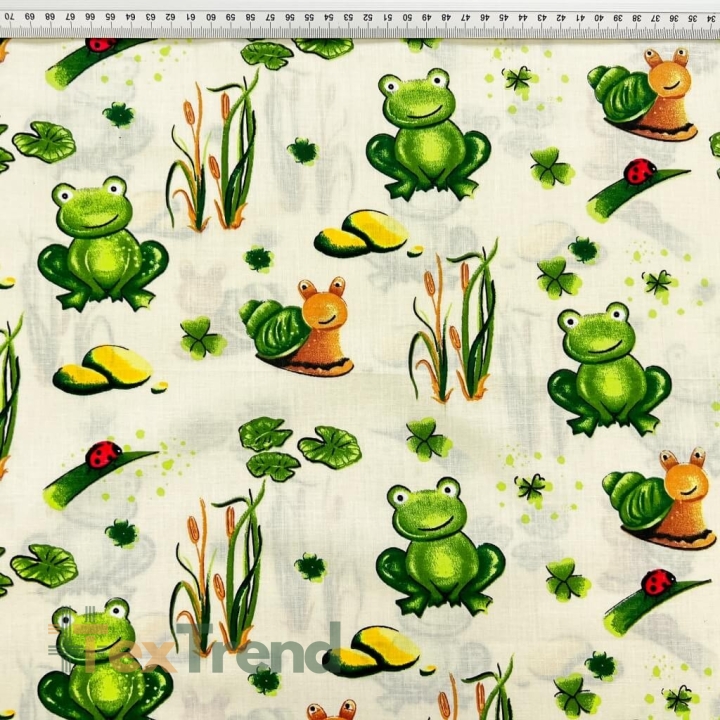Click the "57" number on the ruler
This screenshot has height=720, width=720.
click(x=270, y=17)
